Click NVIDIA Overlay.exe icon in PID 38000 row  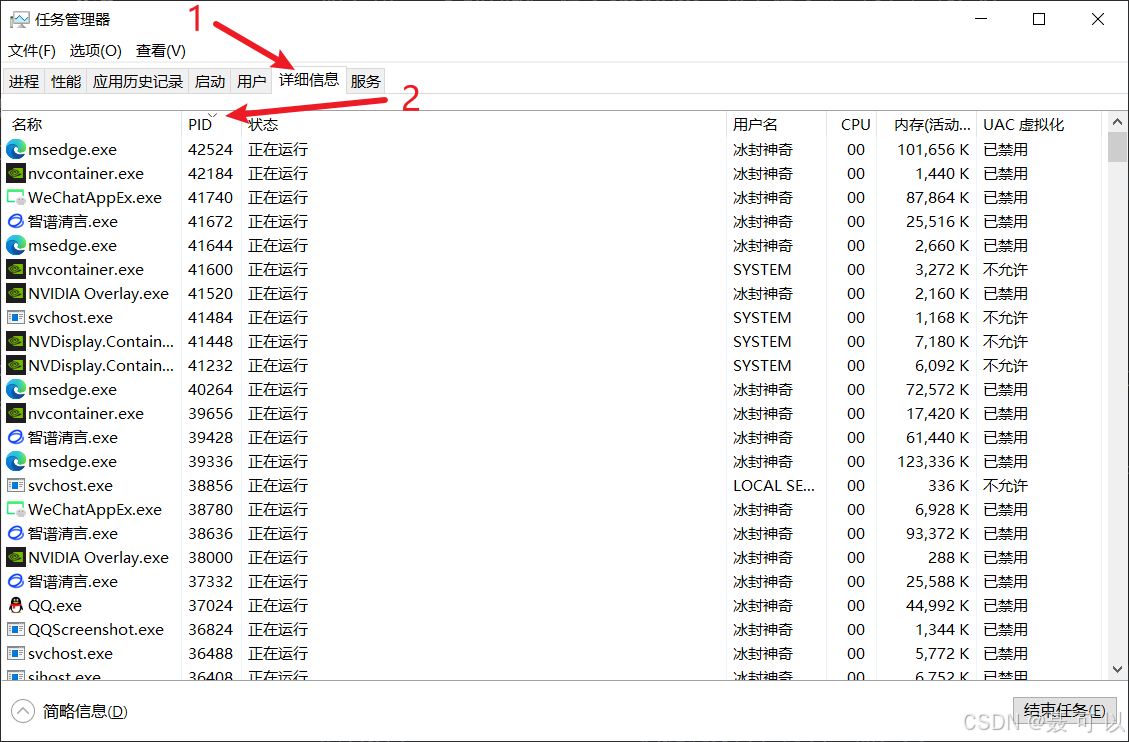click(x=16, y=557)
